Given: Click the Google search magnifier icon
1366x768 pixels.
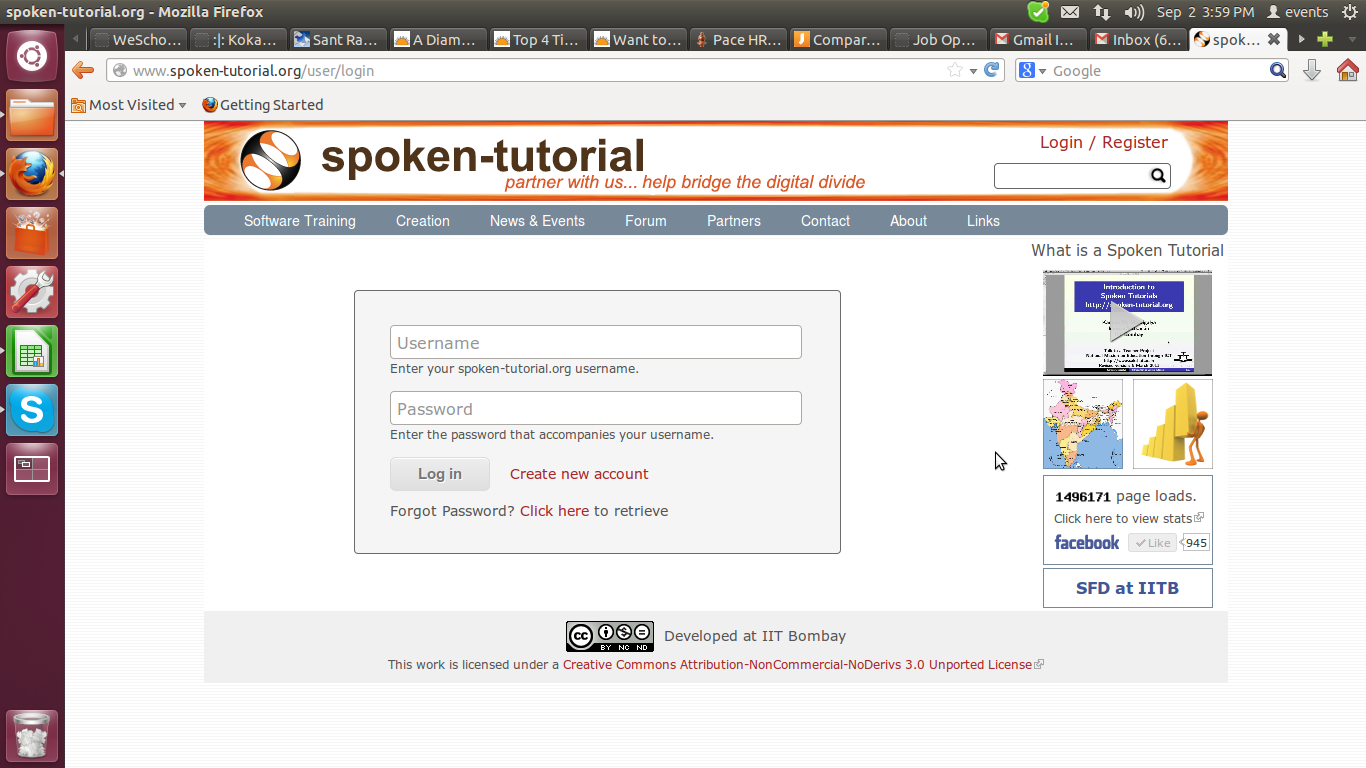Looking at the screenshot, I should [x=1277, y=70].
